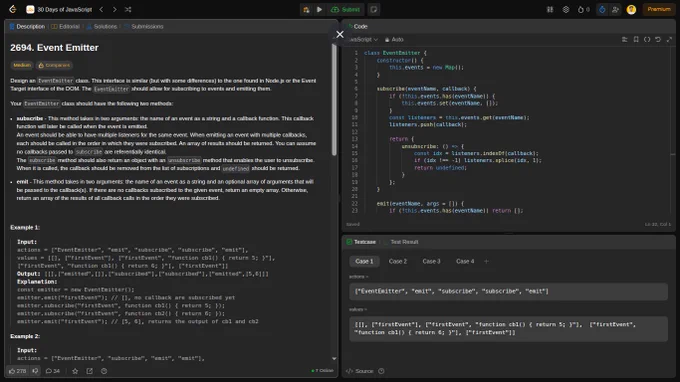Click the Online users status indicator
The width and height of the screenshot is (680, 382).
[x=322, y=371]
